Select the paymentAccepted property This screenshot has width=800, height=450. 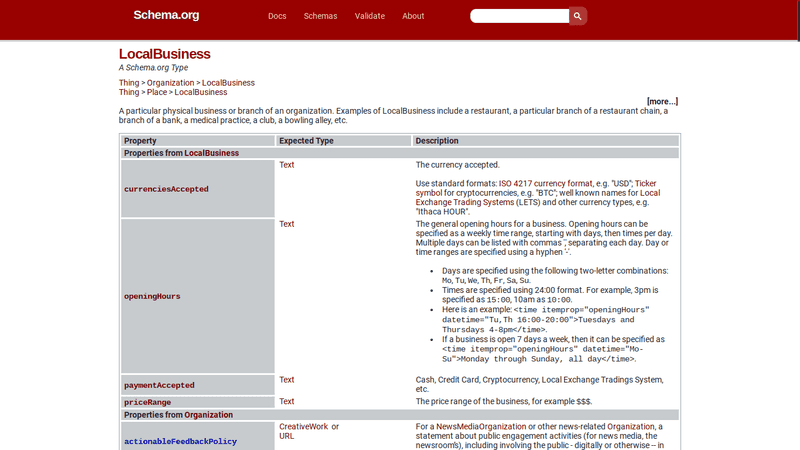pyautogui.click(x=159, y=385)
